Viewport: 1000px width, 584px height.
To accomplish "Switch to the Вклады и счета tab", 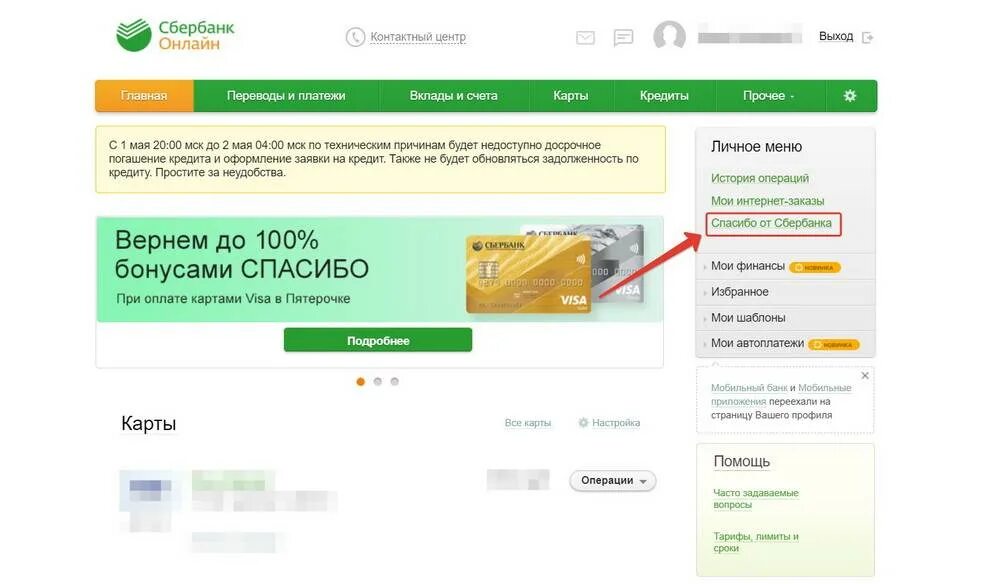I will (x=453, y=96).
